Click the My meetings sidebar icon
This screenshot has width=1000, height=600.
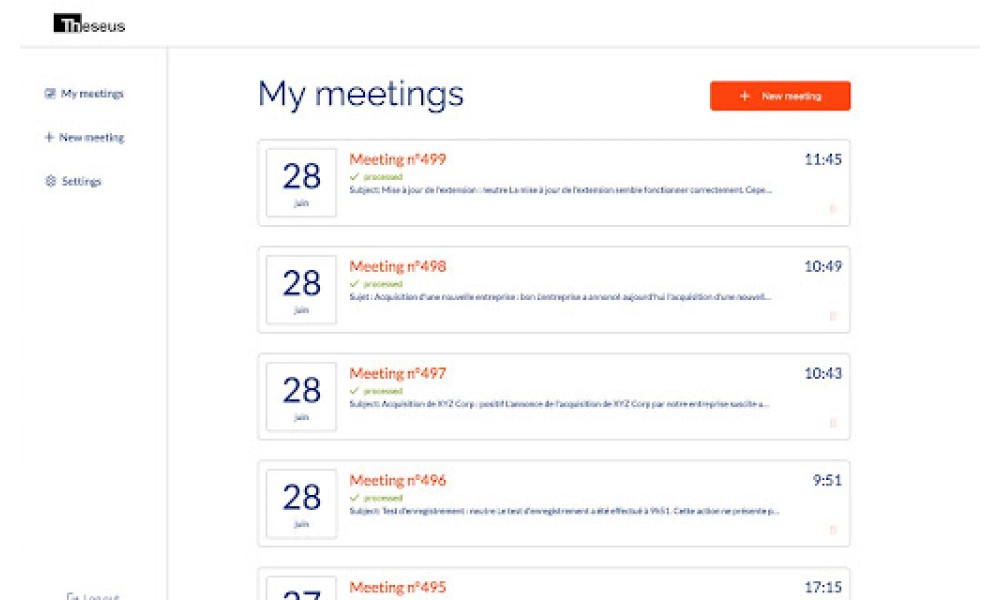pyautogui.click(x=50, y=94)
